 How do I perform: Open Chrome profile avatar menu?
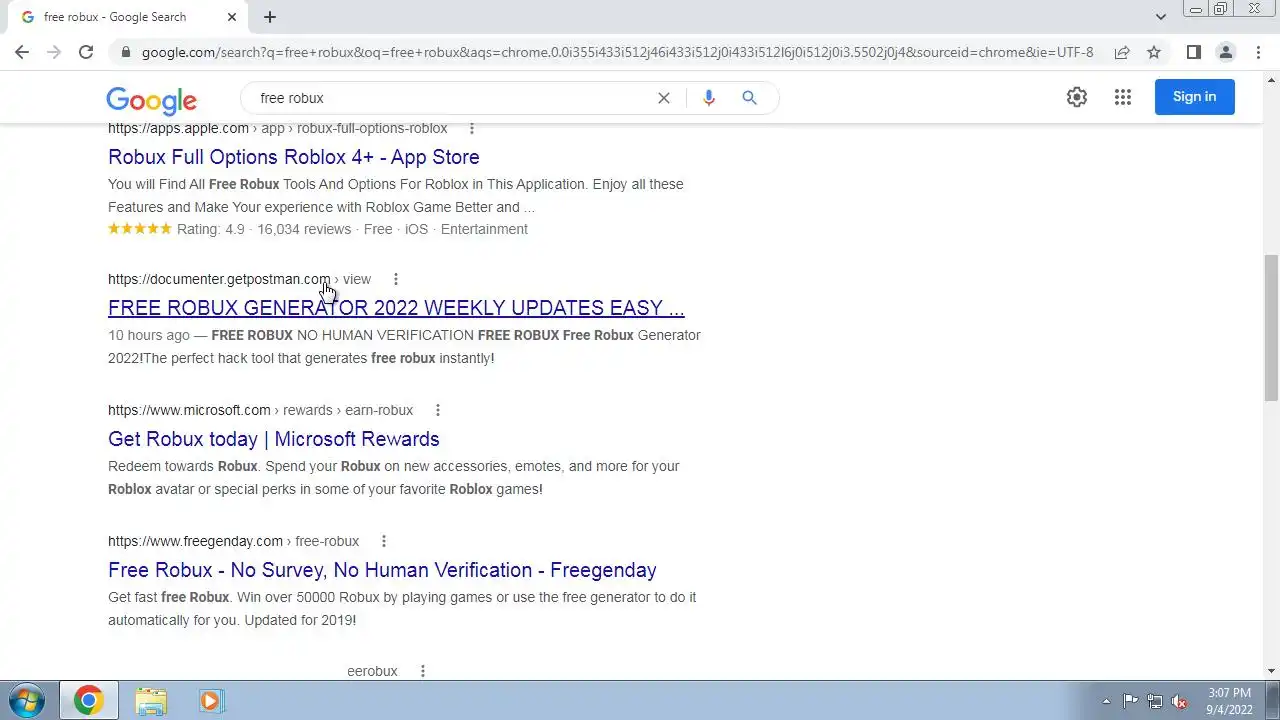click(x=1225, y=52)
